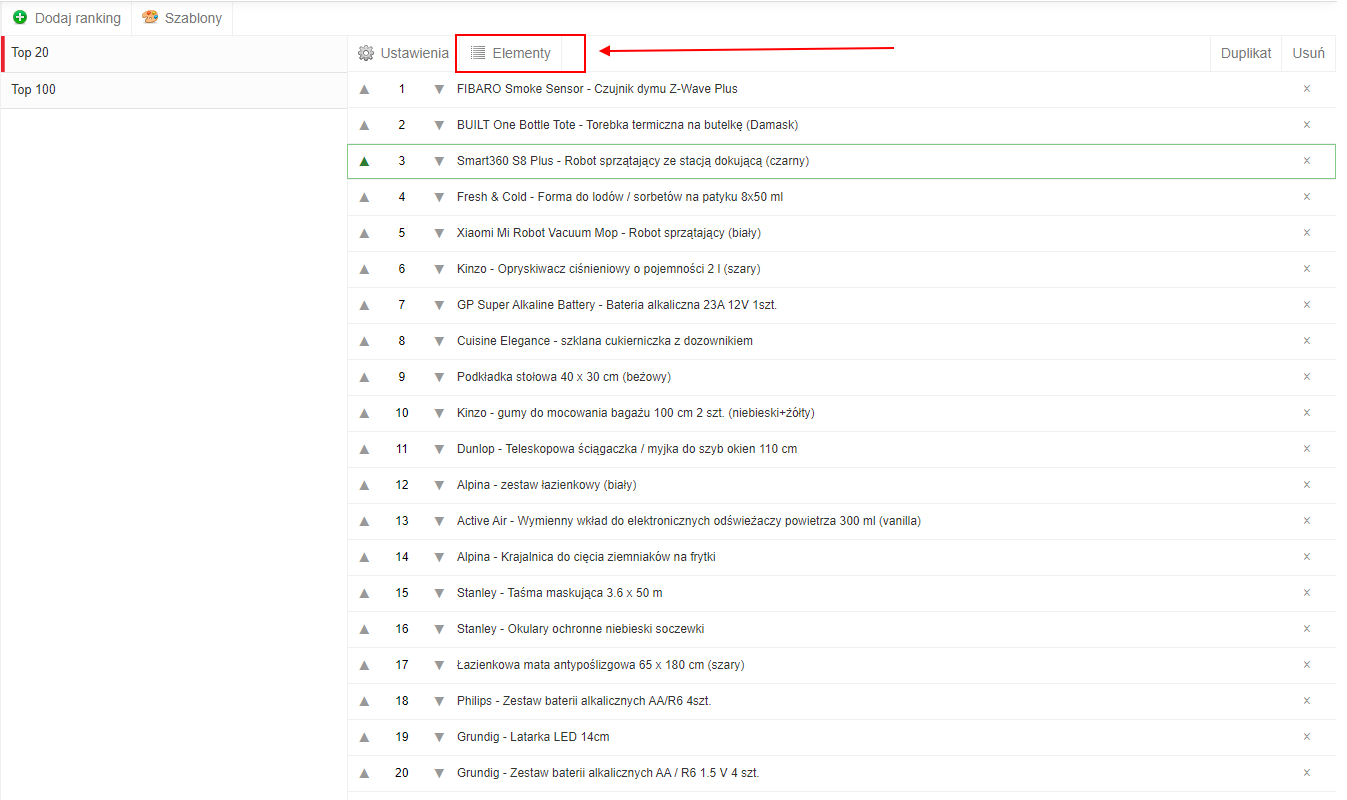Move Alpina Krajalnica item down
Image resolution: width=1347 pixels, height=800 pixels.
coord(439,557)
